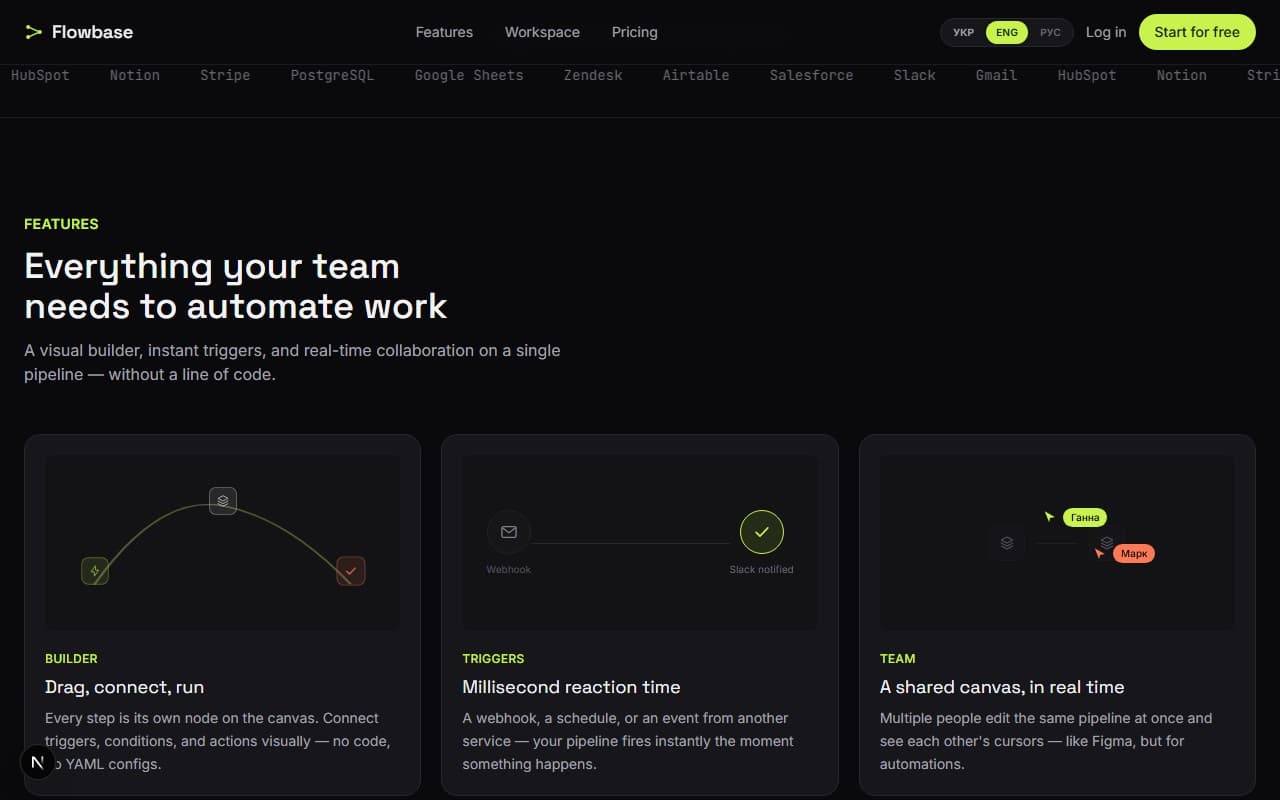Click the left layers node in Team card
The image size is (1280, 800).
coord(1007,543)
